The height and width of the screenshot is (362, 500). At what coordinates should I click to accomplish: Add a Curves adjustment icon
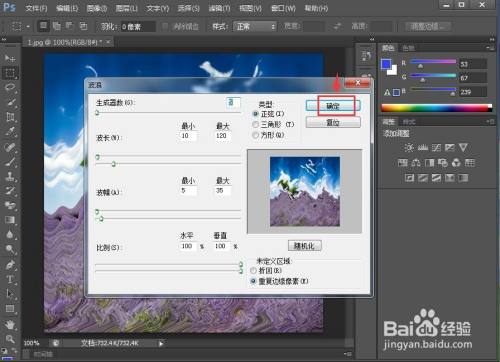click(x=436, y=147)
